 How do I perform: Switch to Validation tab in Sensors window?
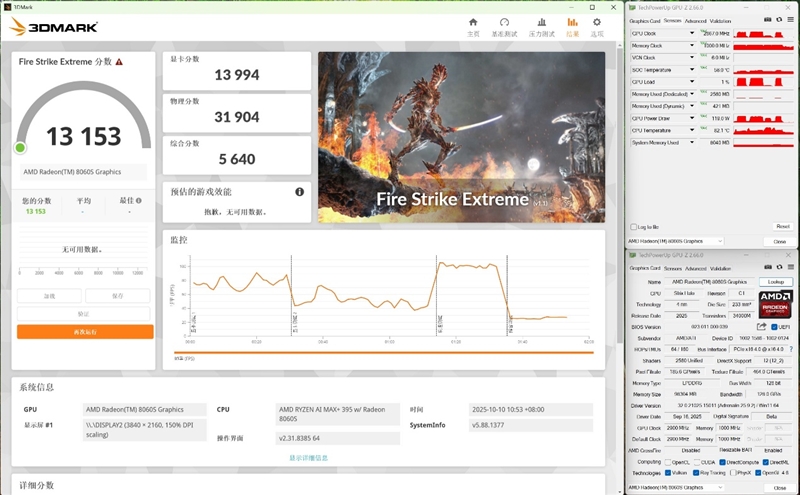click(721, 20)
